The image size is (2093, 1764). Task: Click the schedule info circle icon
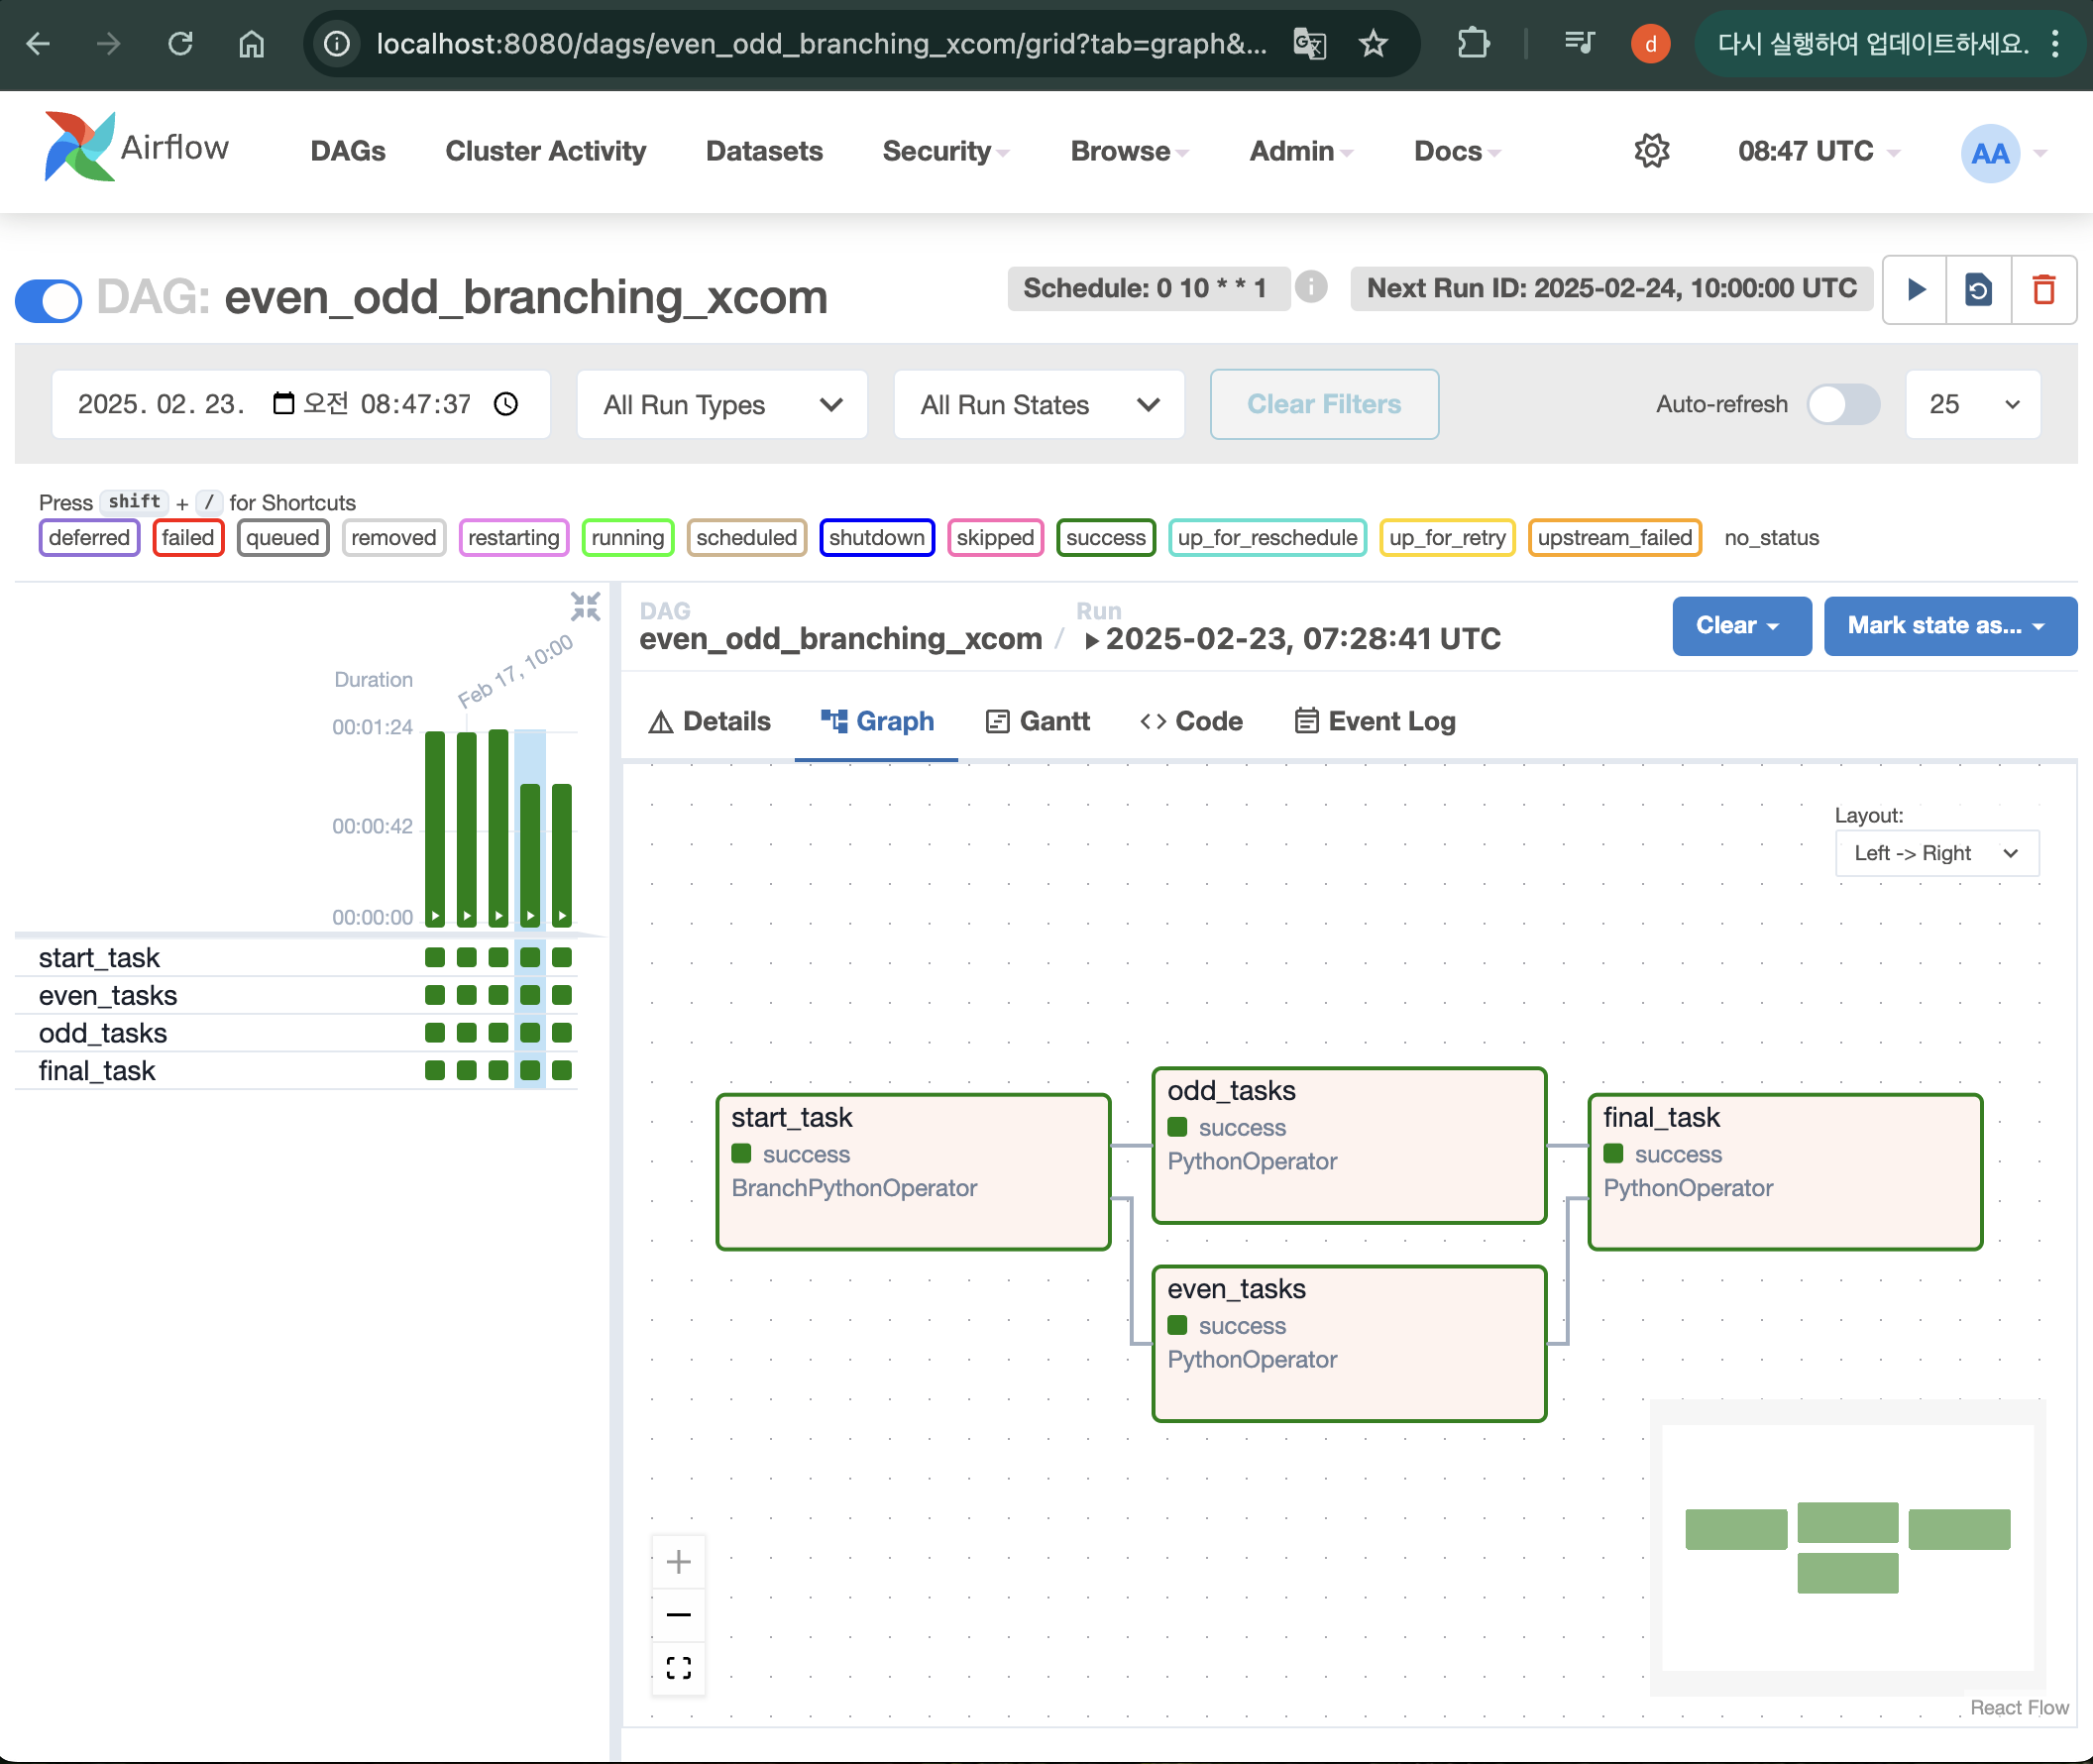(x=1310, y=288)
